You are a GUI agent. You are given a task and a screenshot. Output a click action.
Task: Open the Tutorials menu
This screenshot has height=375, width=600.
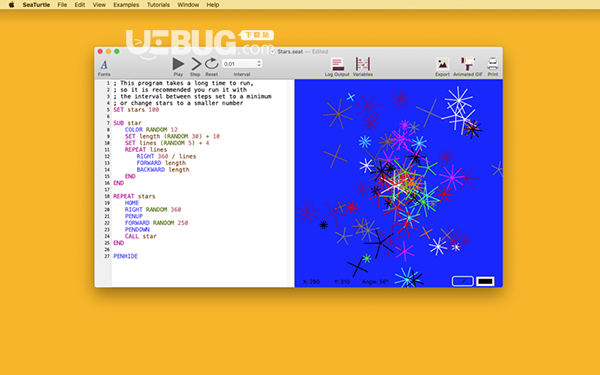[158, 5]
